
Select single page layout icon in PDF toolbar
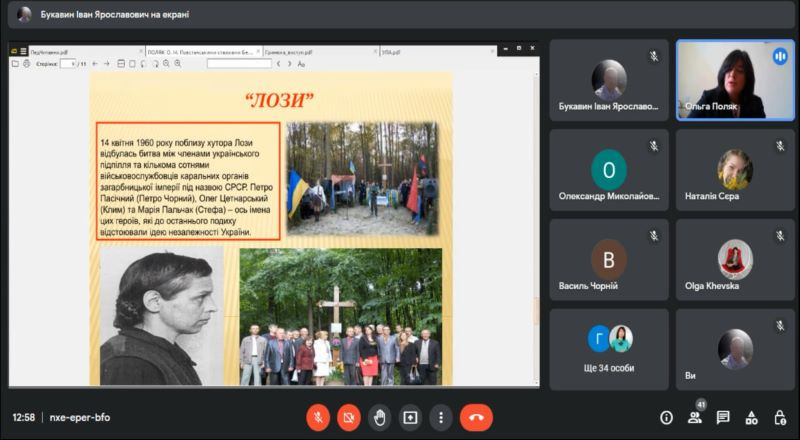click(132, 64)
